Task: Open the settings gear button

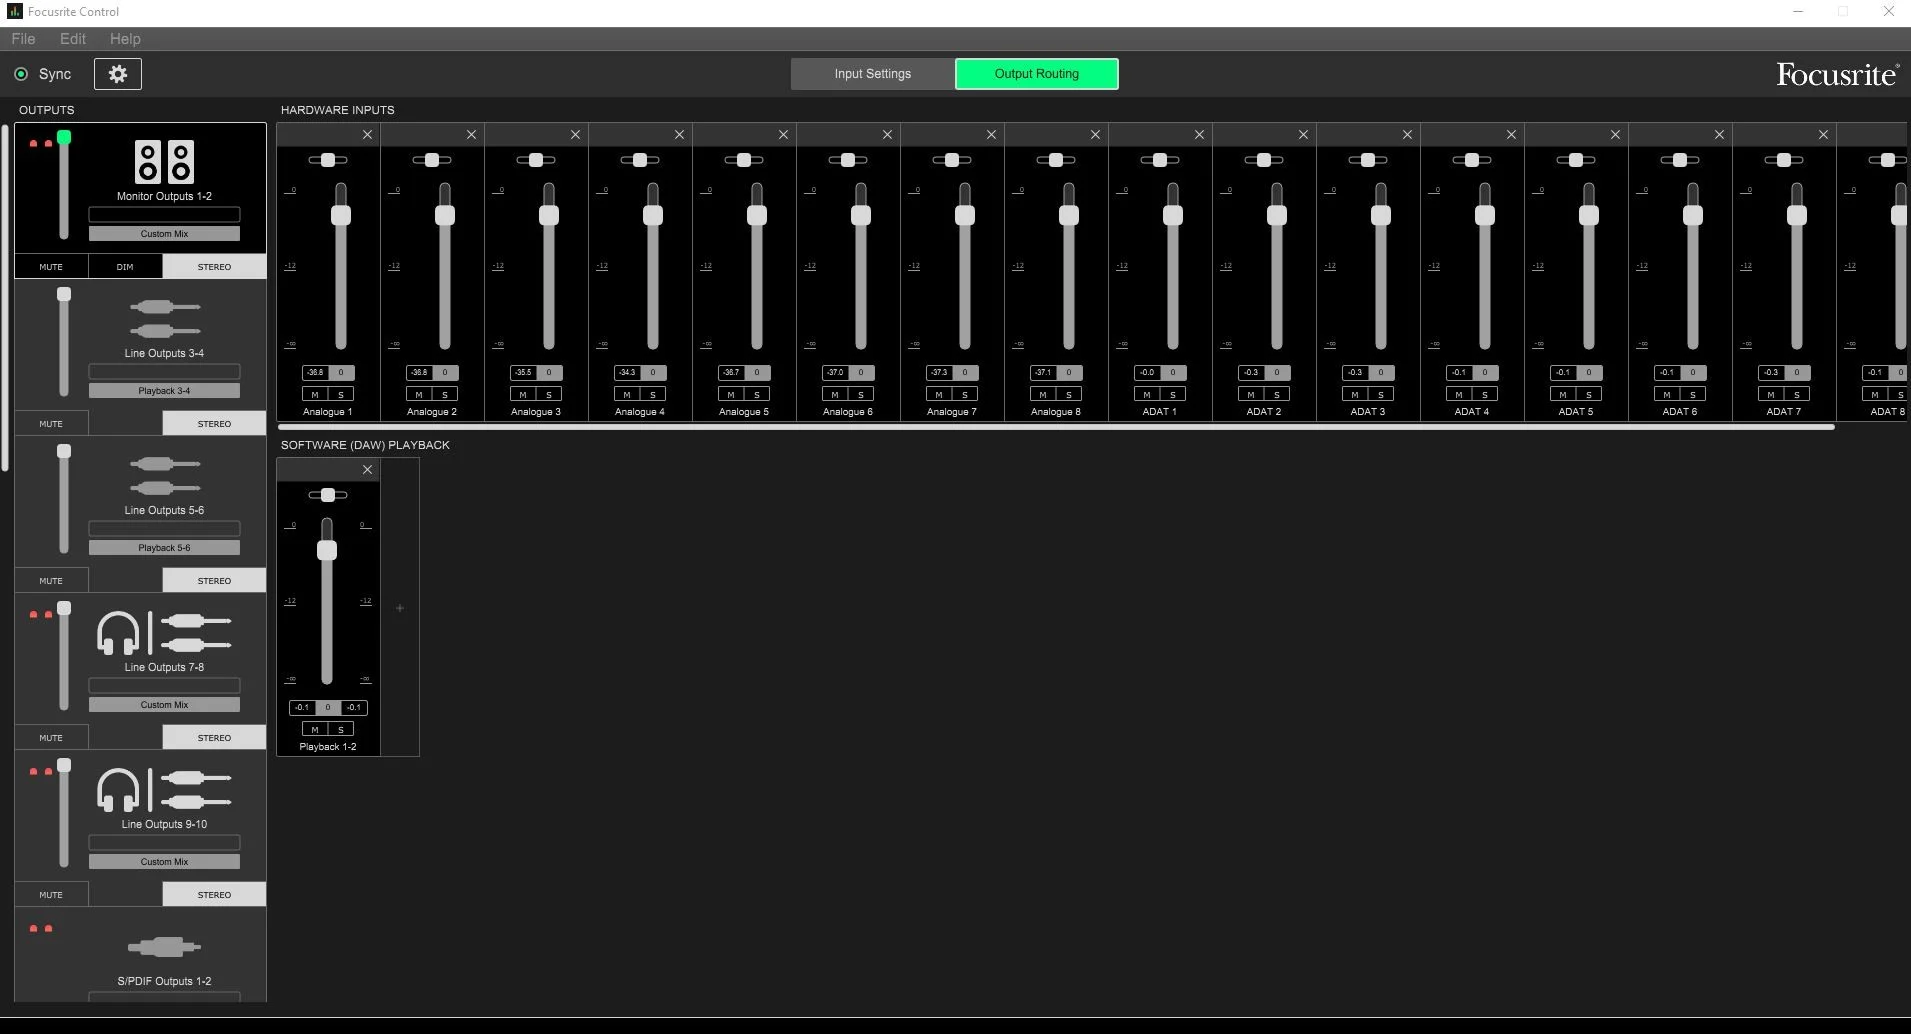Action: [x=118, y=74]
